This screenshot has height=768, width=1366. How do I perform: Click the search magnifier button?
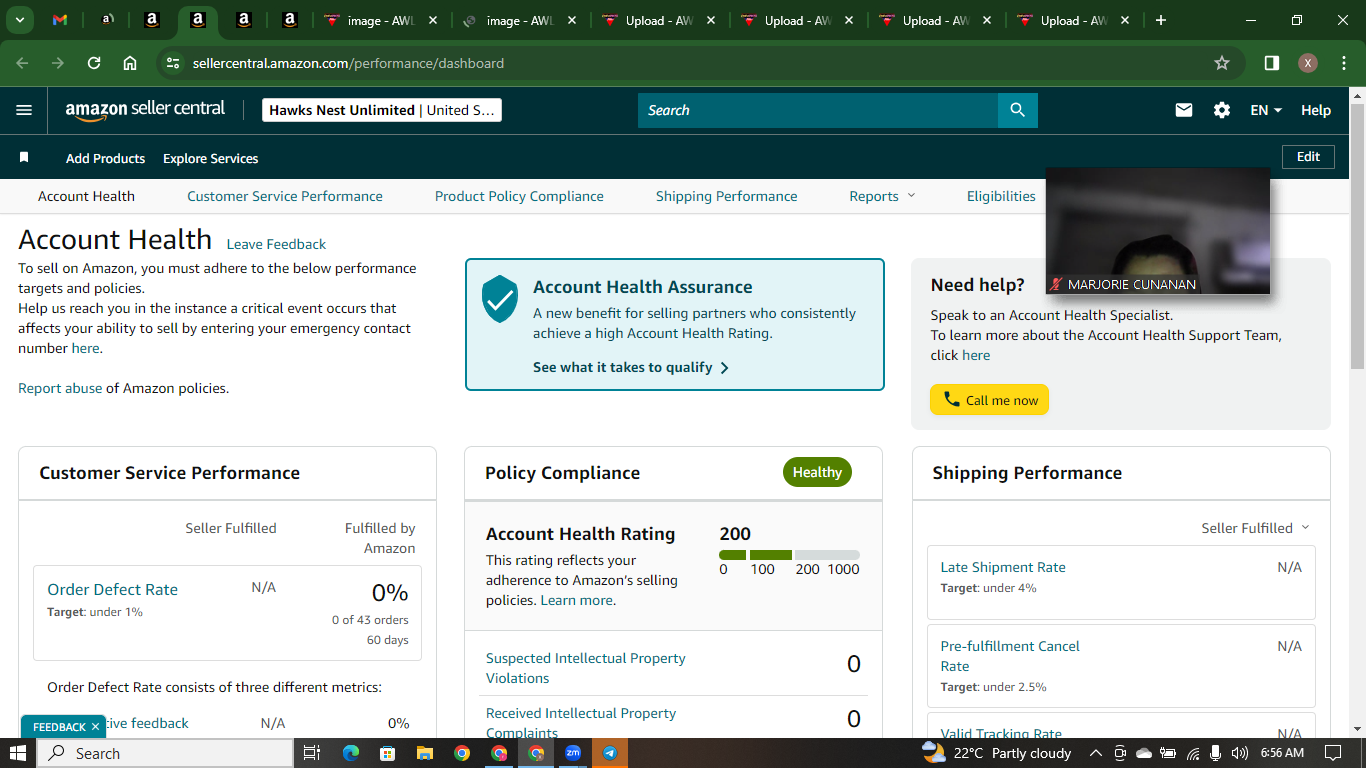coord(1017,110)
